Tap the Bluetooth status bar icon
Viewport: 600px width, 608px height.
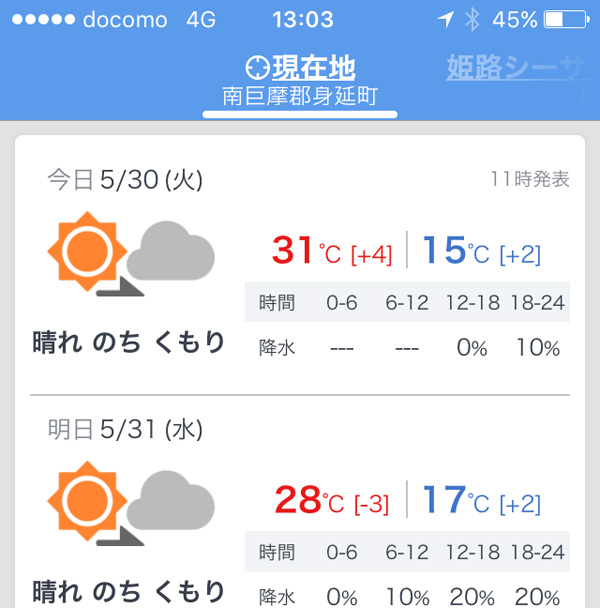[472, 20]
